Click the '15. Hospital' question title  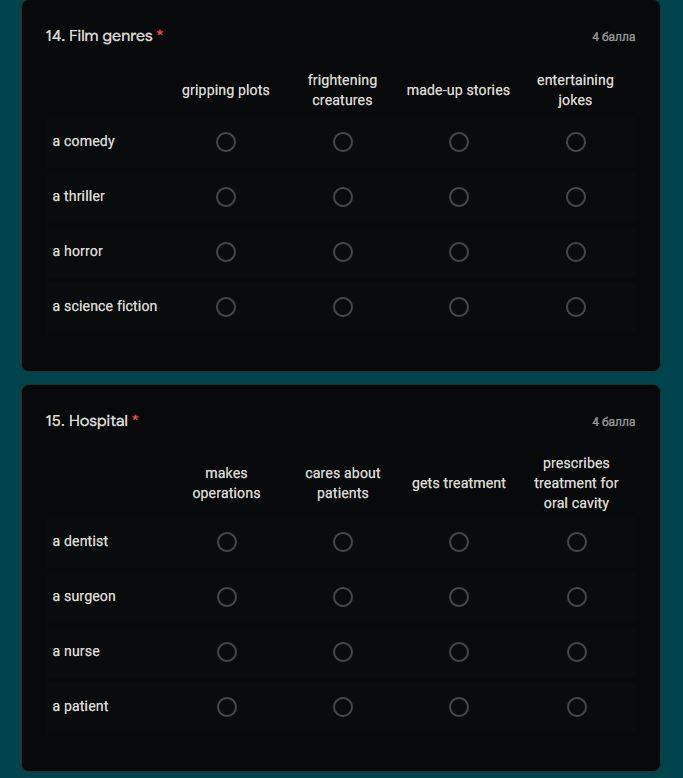[x=87, y=421]
